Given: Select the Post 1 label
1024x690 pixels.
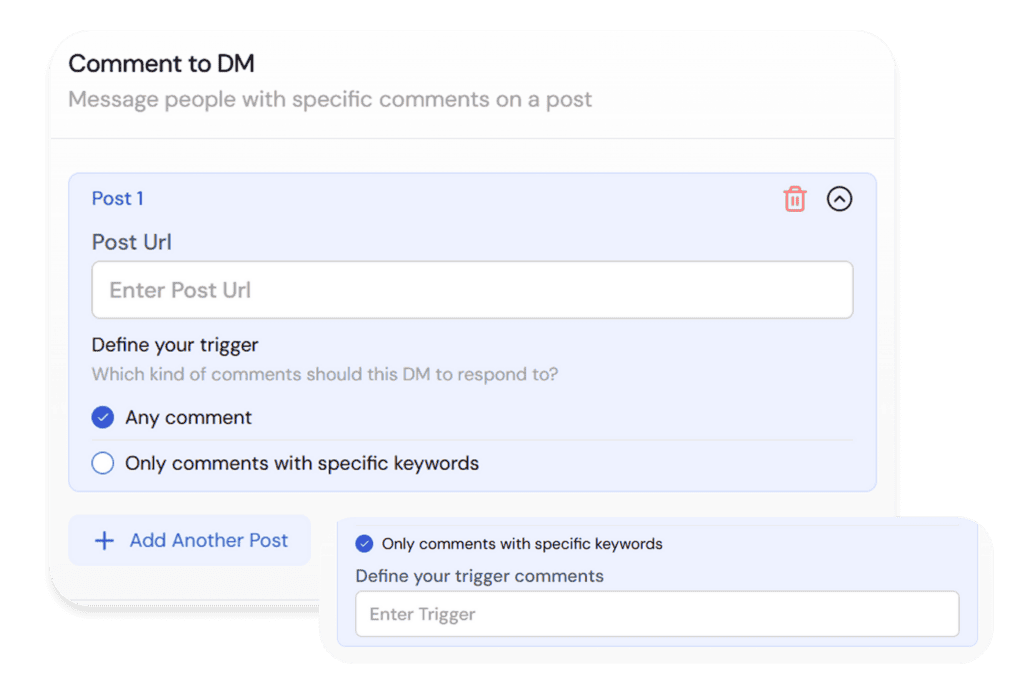Looking at the screenshot, I should click(117, 199).
